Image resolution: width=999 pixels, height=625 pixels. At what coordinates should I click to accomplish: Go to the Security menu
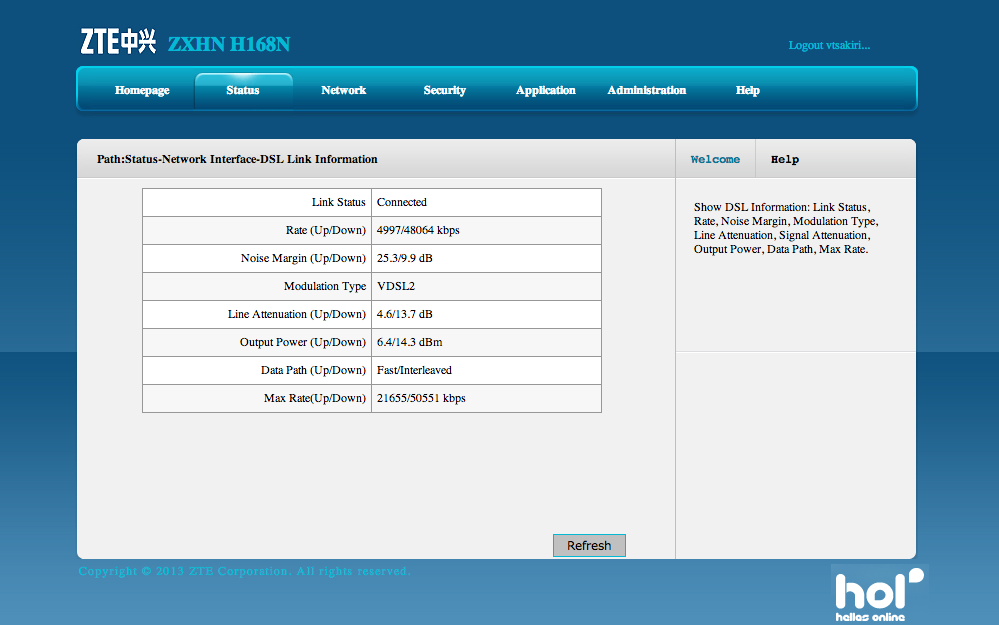444,90
